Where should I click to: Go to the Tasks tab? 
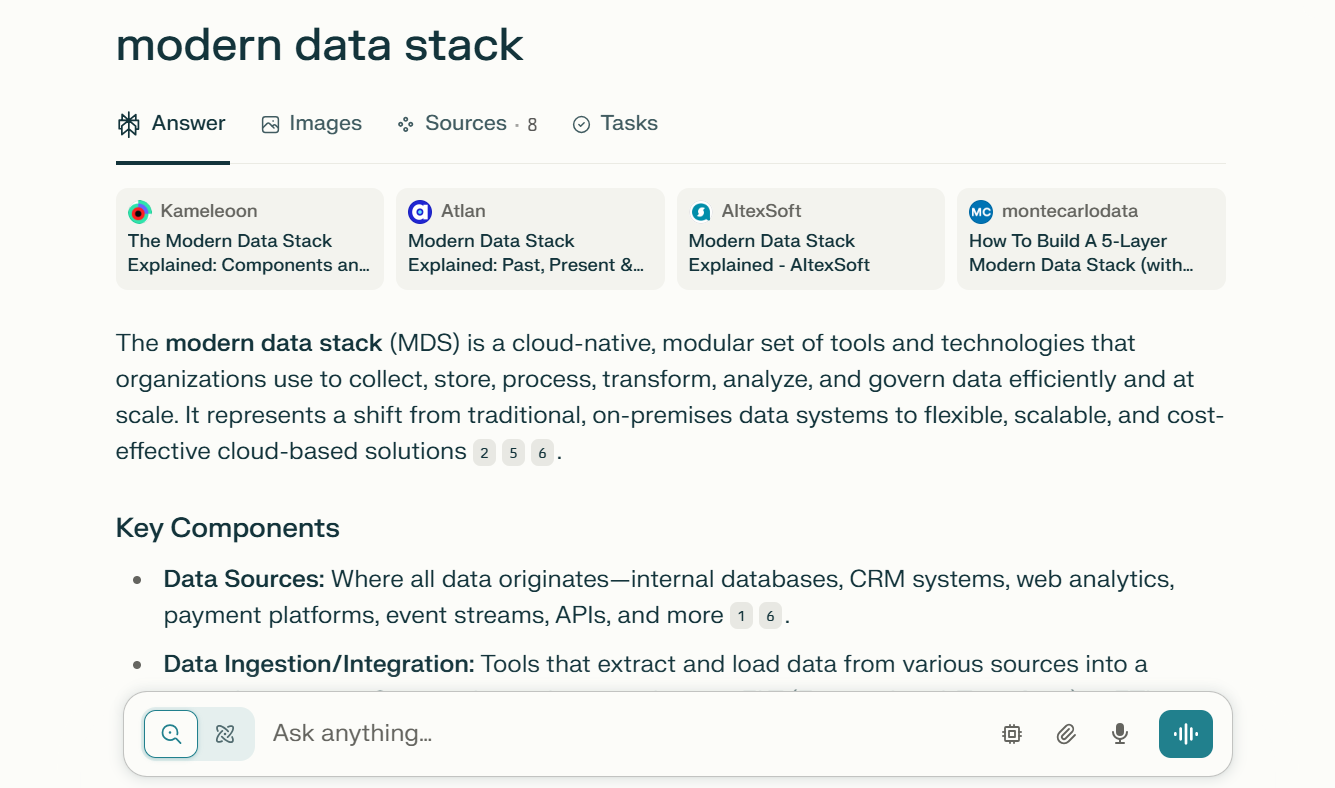pyautogui.click(x=615, y=124)
